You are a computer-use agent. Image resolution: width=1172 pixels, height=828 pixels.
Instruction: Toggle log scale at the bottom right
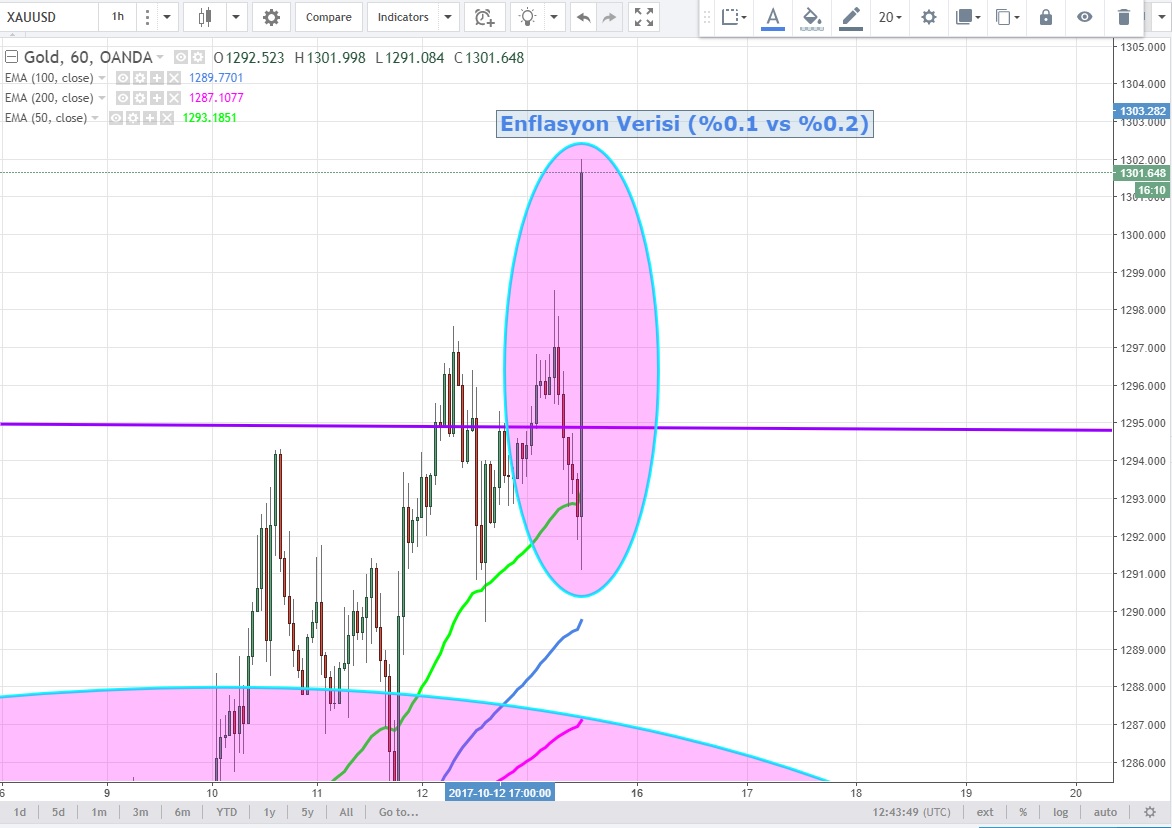(1060, 812)
